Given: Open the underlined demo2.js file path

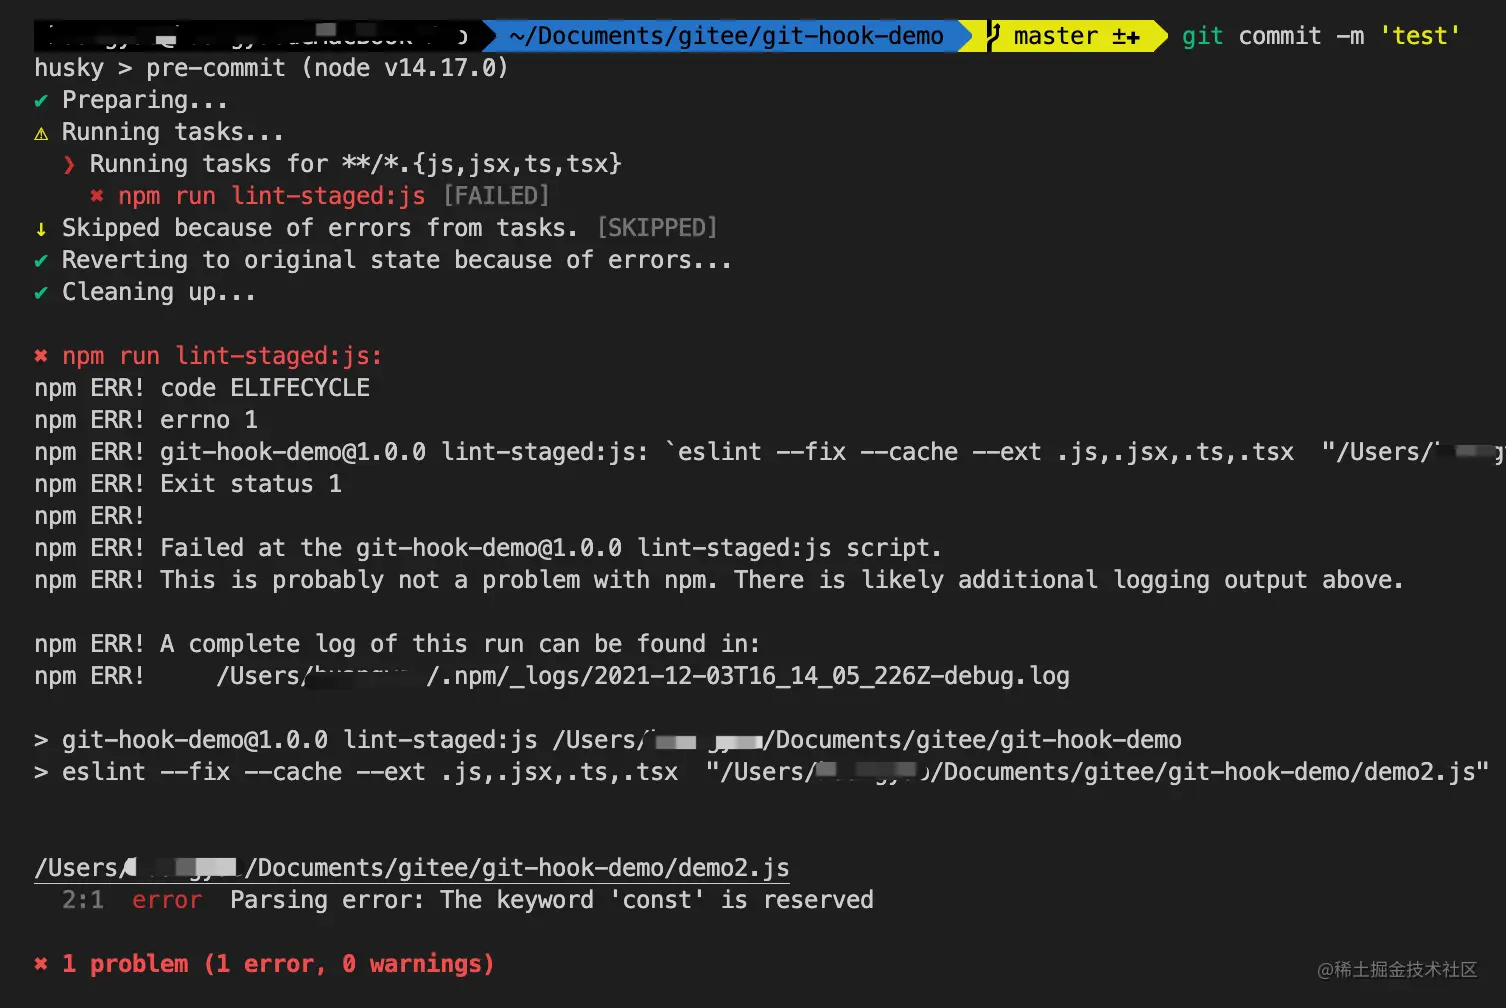Looking at the screenshot, I should pyautogui.click(x=412, y=868).
